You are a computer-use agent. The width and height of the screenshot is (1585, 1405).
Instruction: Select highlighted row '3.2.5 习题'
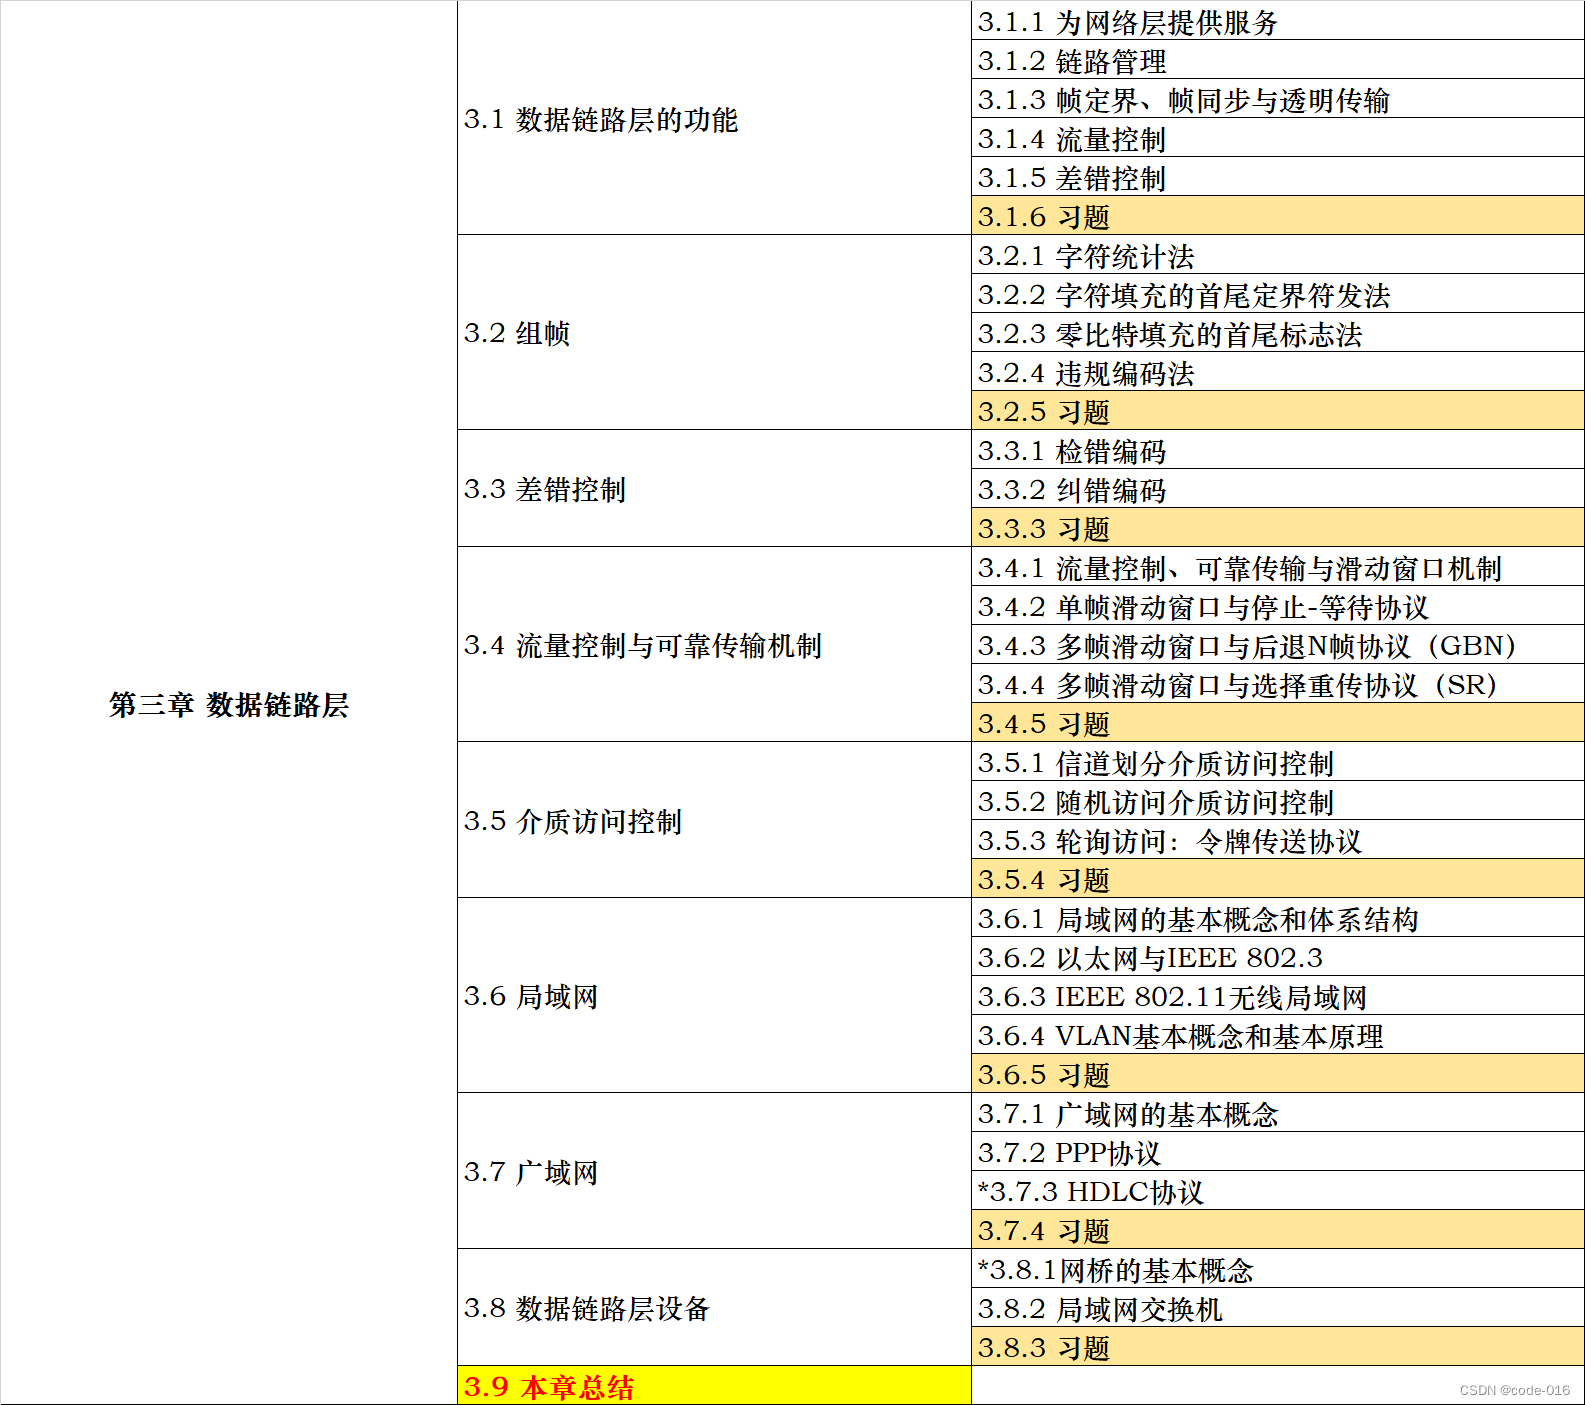click(x=1278, y=411)
